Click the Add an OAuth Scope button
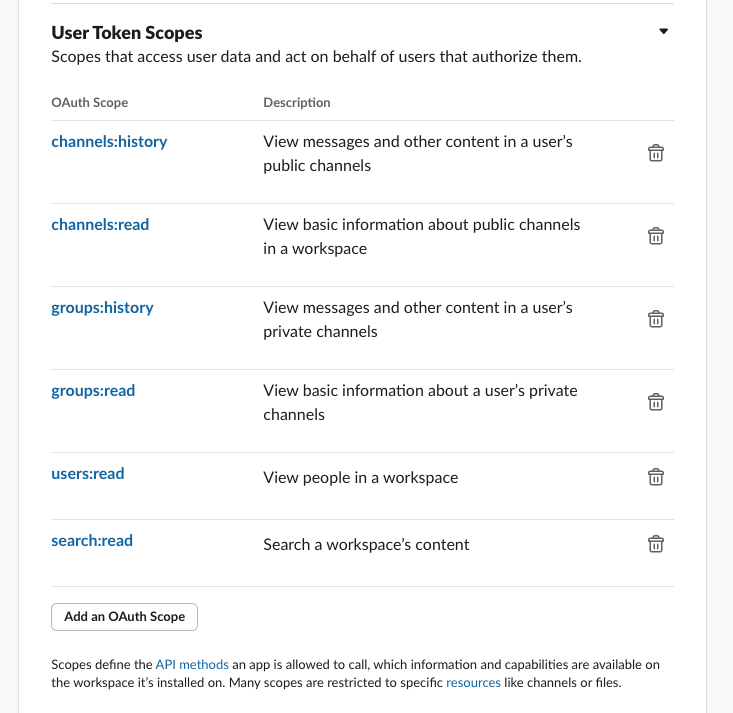 (x=124, y=617)
